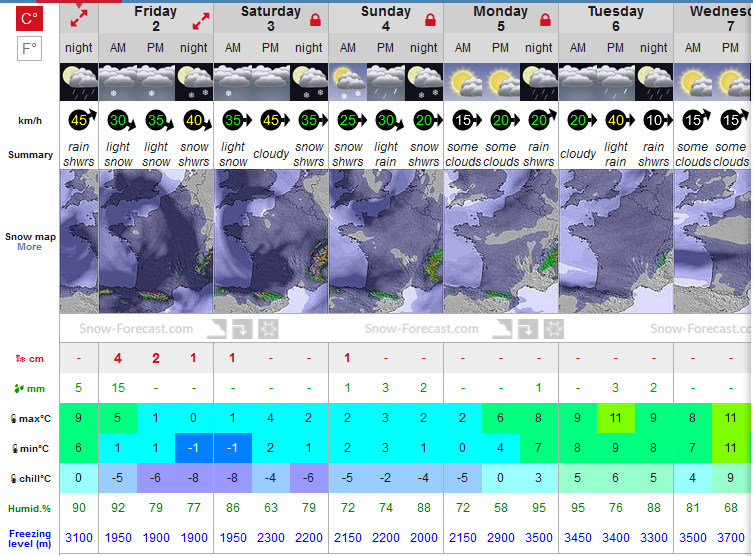This screenshot has width=753, height=556.
Task: Click the Saturday PM 45 km/h wind icon
Action: point(274,120)
